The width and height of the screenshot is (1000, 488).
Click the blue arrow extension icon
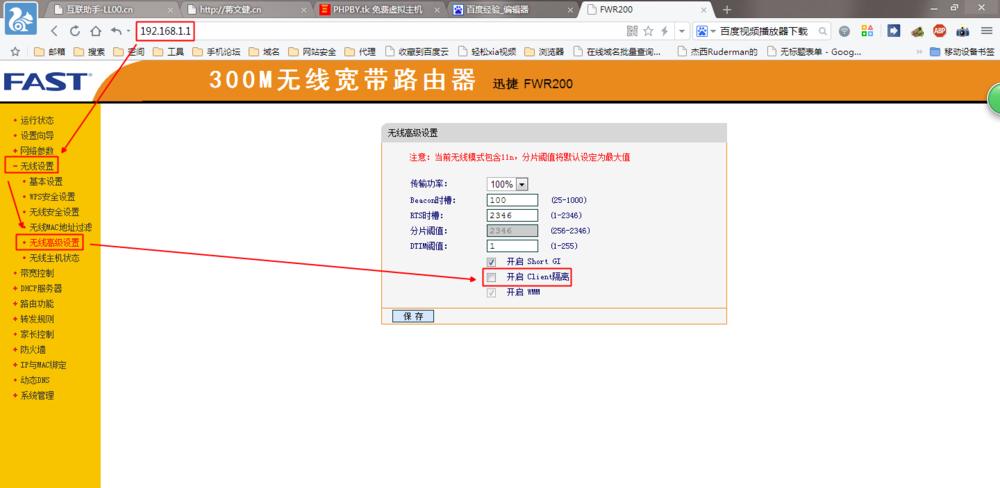click(893, 31)
